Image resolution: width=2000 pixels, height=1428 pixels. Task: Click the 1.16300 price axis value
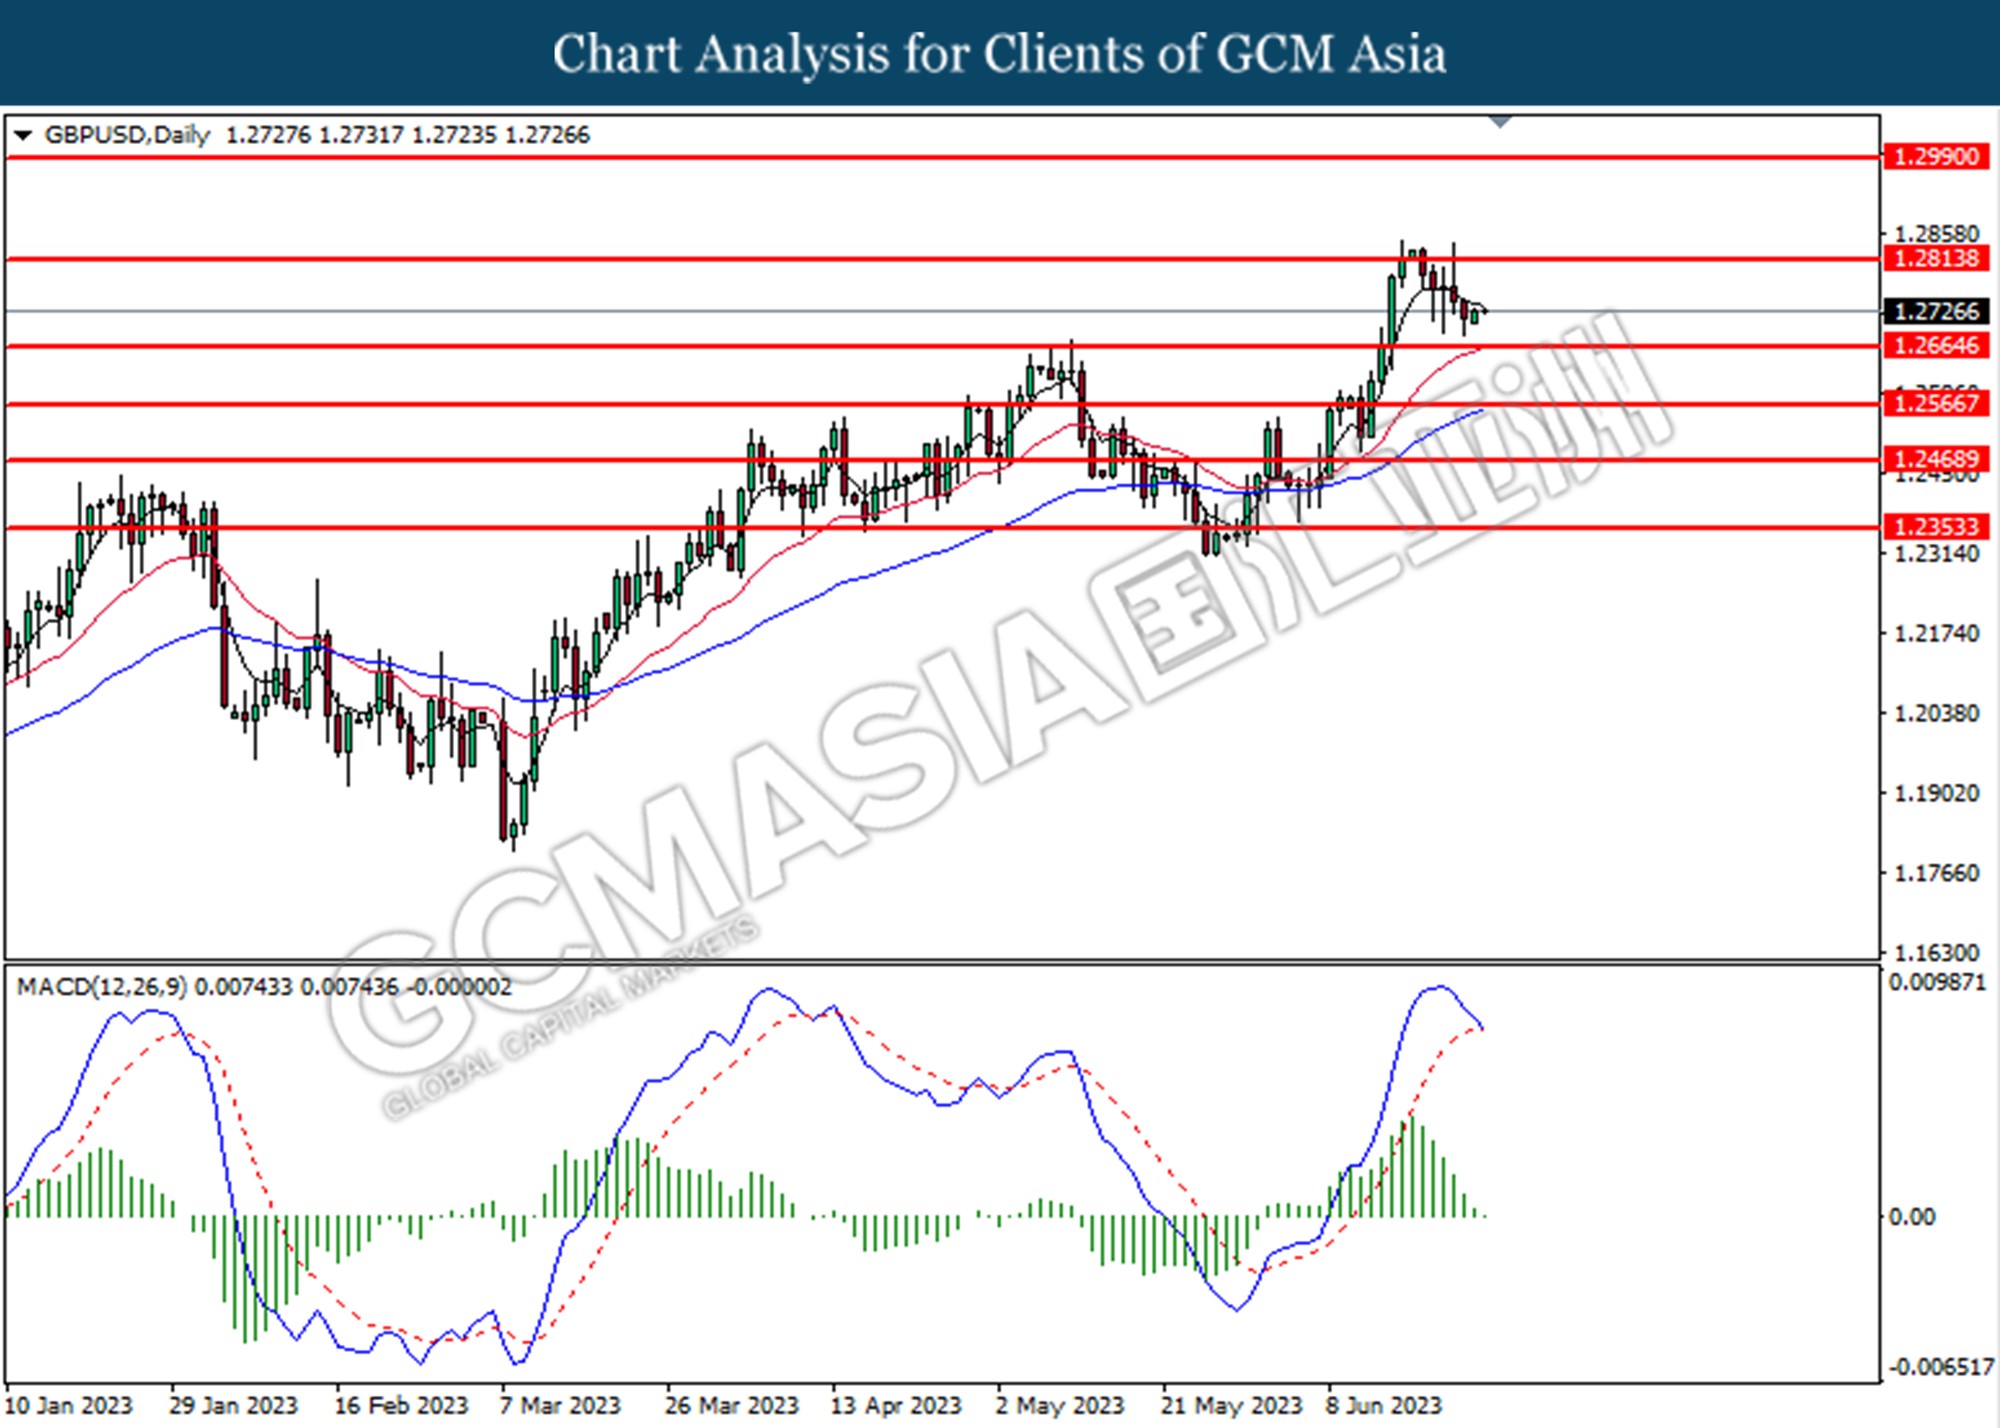1937,953
